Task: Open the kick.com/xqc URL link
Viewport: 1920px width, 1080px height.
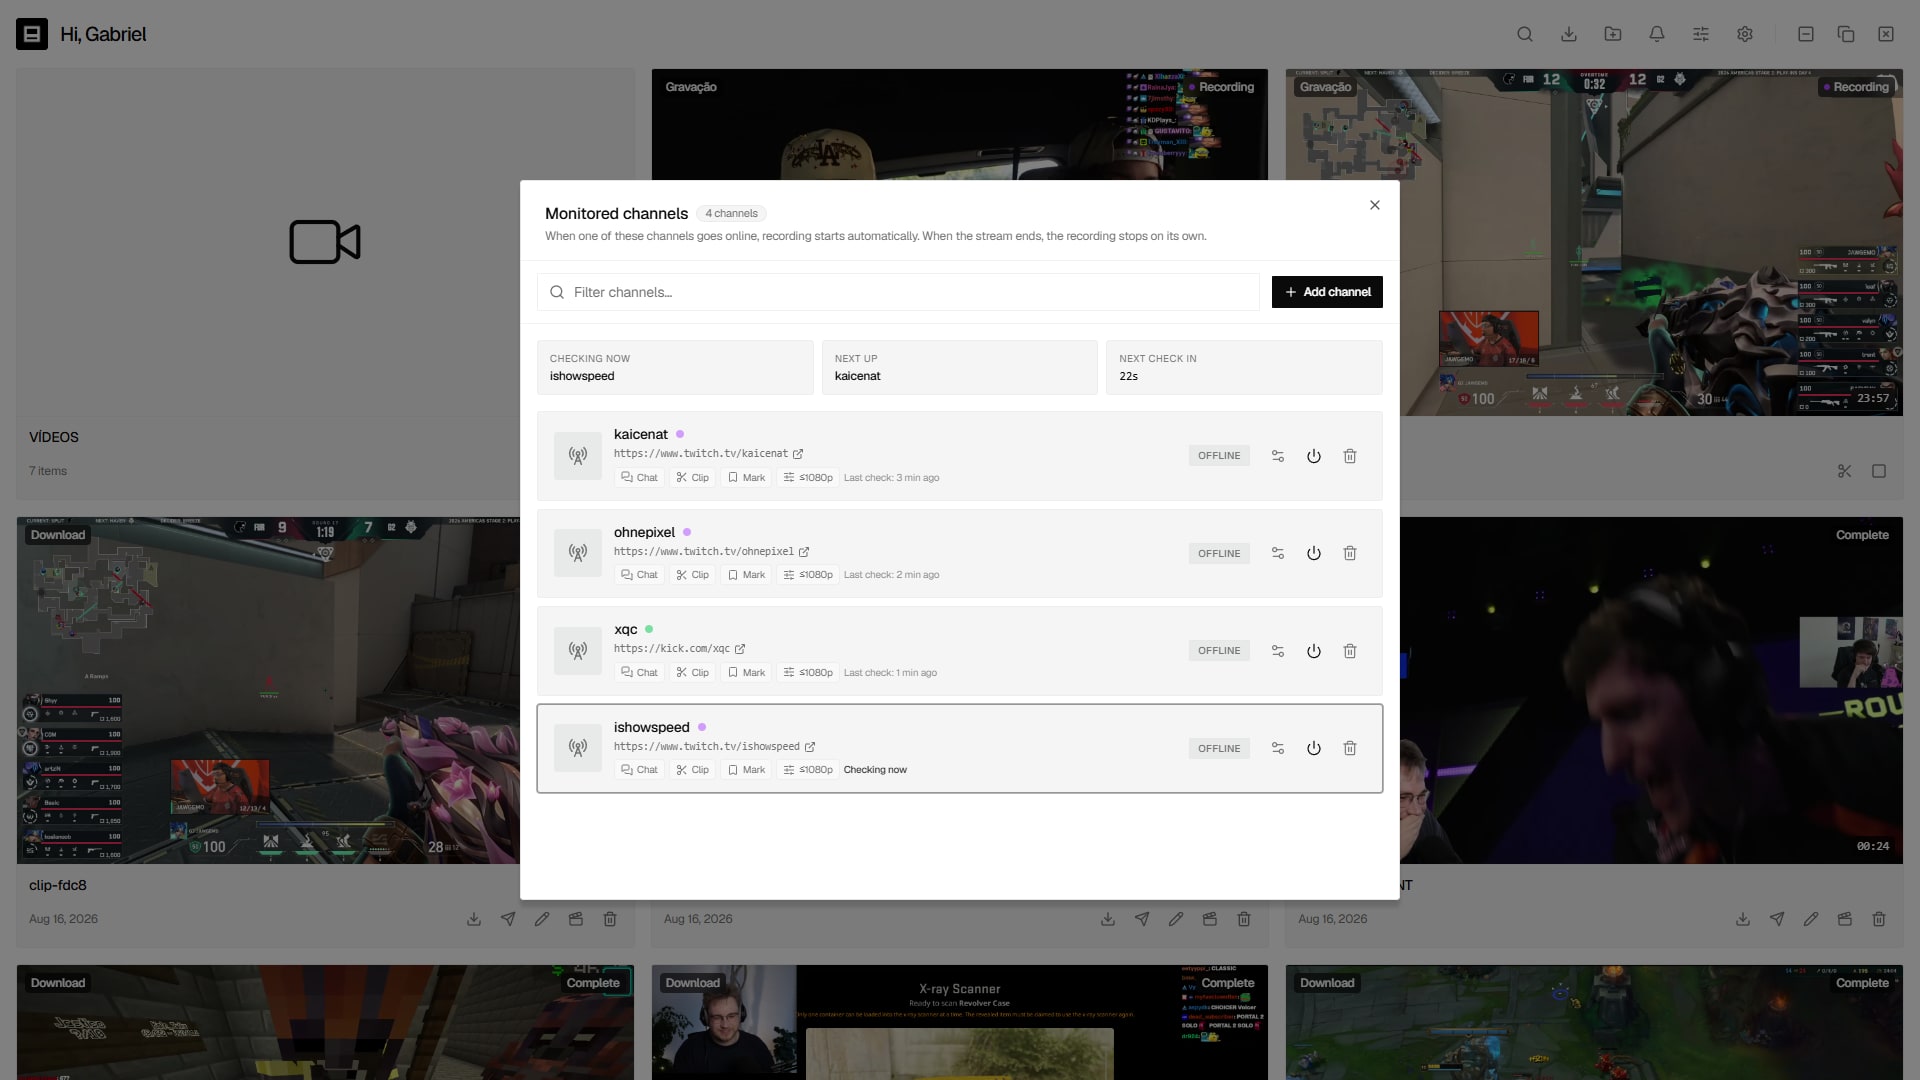Action: tap(680, 649)
